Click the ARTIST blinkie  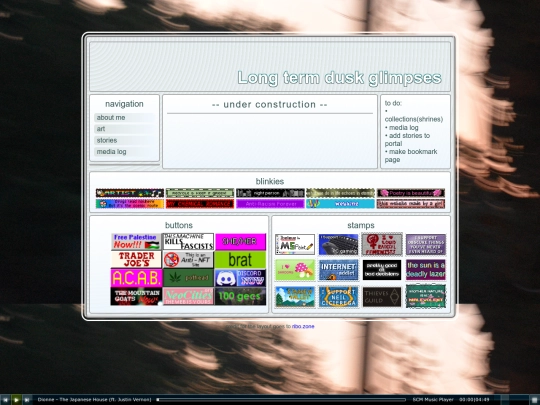point(130,193)
